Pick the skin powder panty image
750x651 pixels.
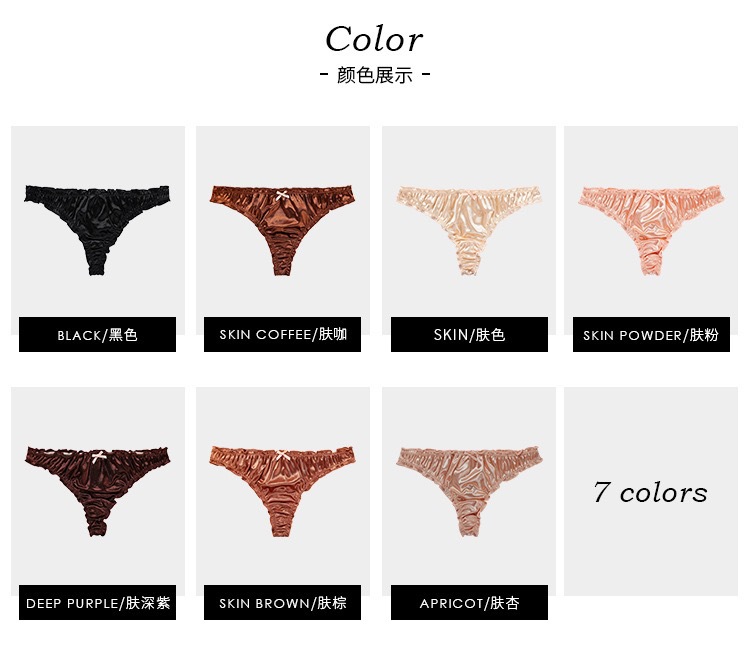(x=651, y=231)
